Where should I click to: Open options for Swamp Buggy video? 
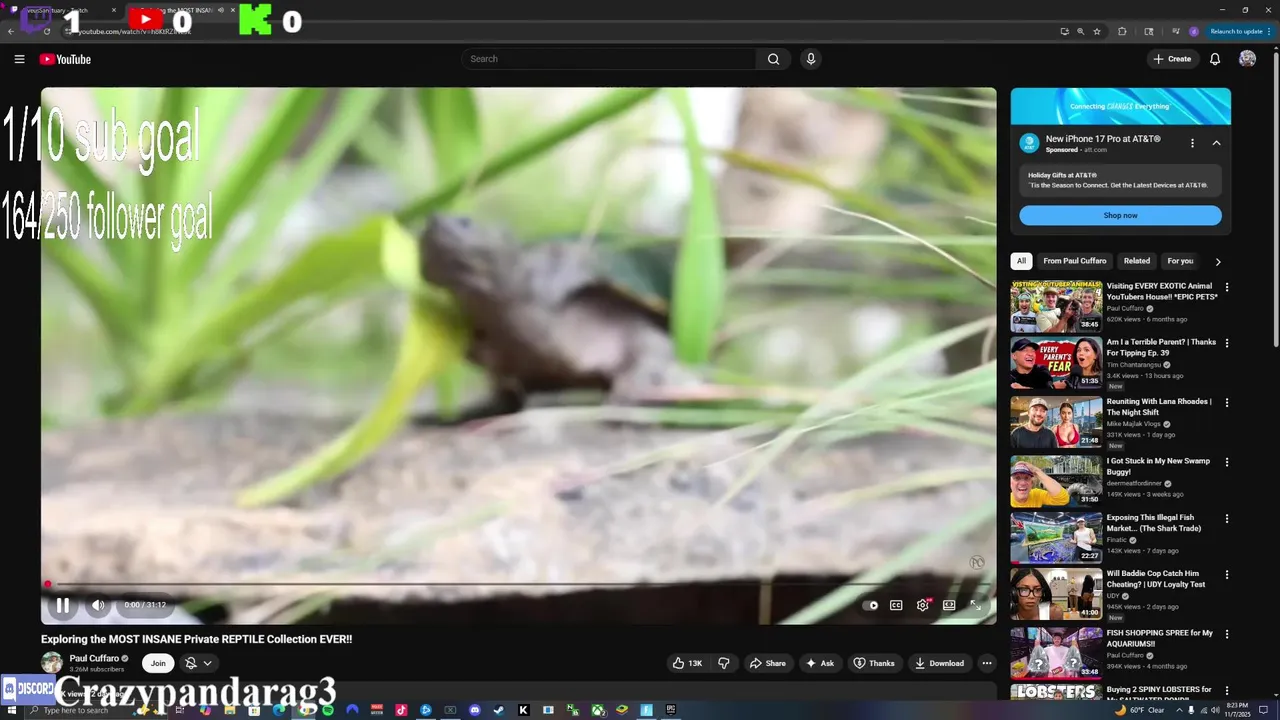pos(1227,462)
